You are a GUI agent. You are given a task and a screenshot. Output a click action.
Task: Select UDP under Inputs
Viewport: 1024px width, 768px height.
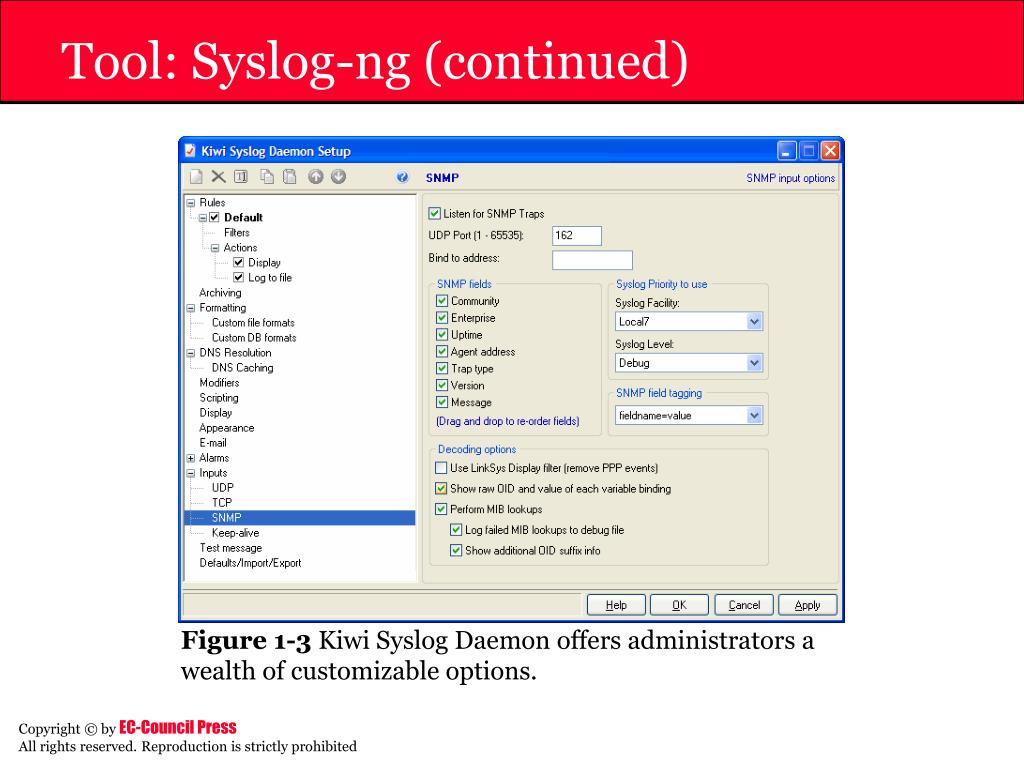click(x=223, y=488)
